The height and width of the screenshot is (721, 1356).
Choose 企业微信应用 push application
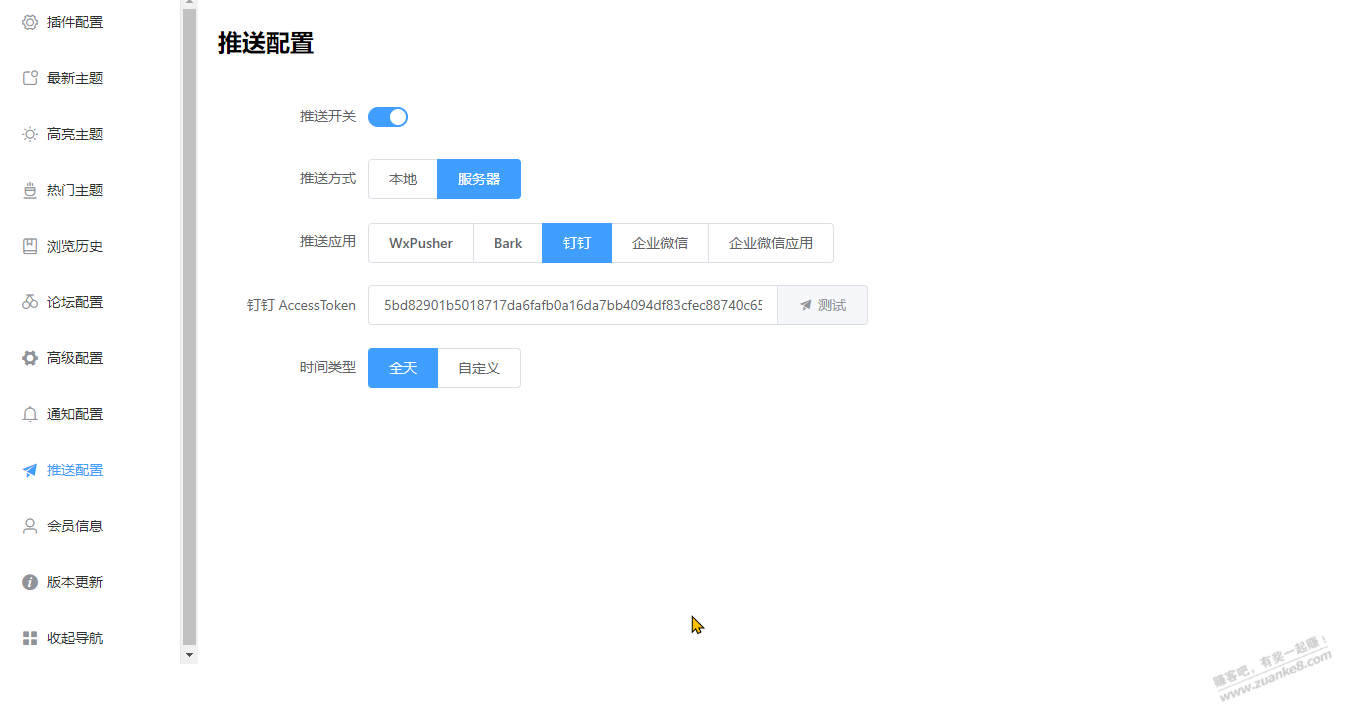[x=771, y=243]
